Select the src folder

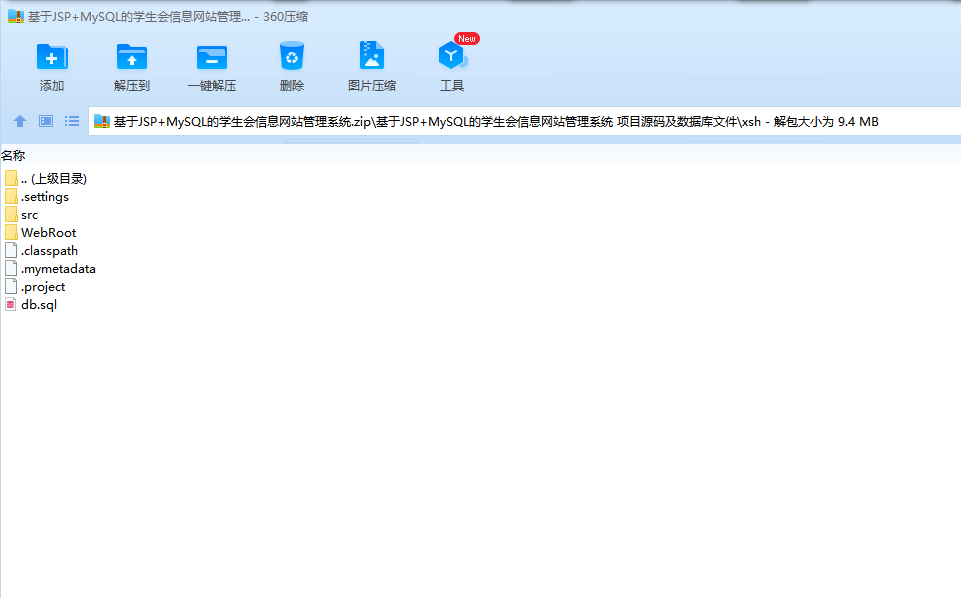coord(29,215)
